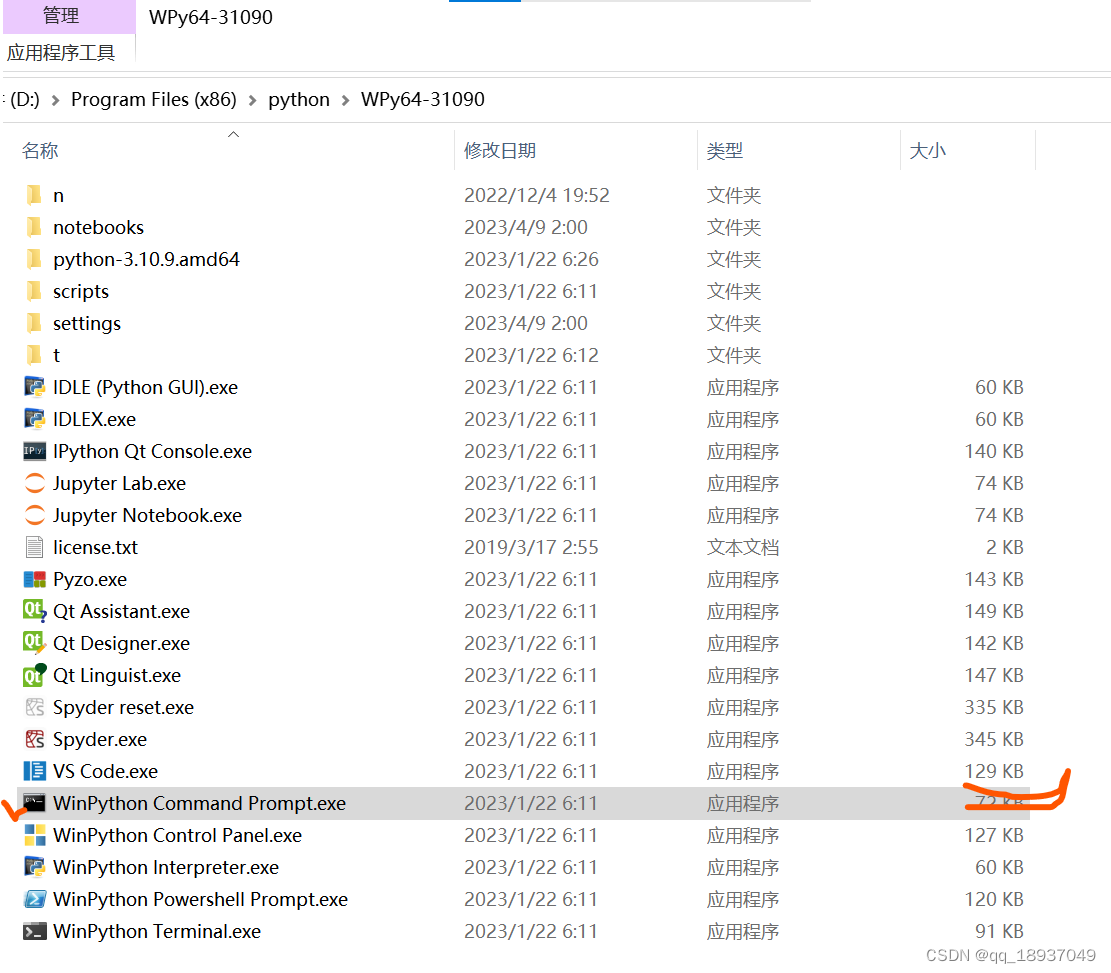Switch to the 管理 ribbon tab

60,16
